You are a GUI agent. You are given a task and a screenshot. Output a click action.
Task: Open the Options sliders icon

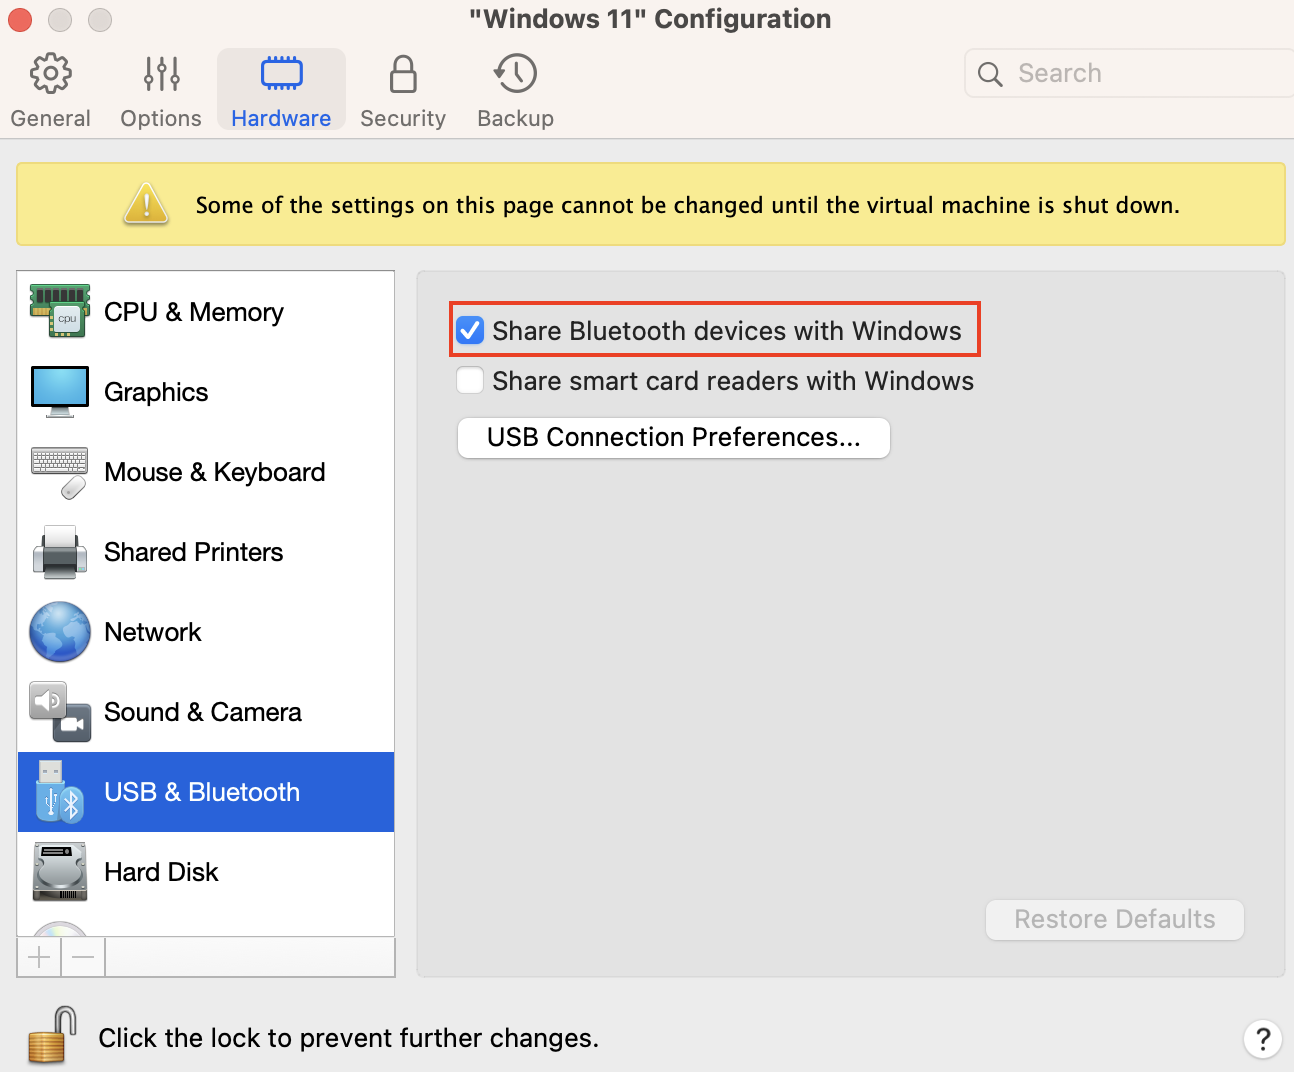click(161, 73)
